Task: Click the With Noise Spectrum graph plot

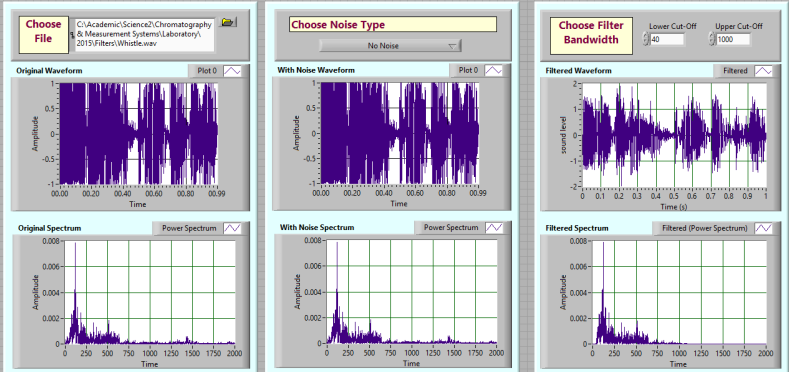Action: 412,292
